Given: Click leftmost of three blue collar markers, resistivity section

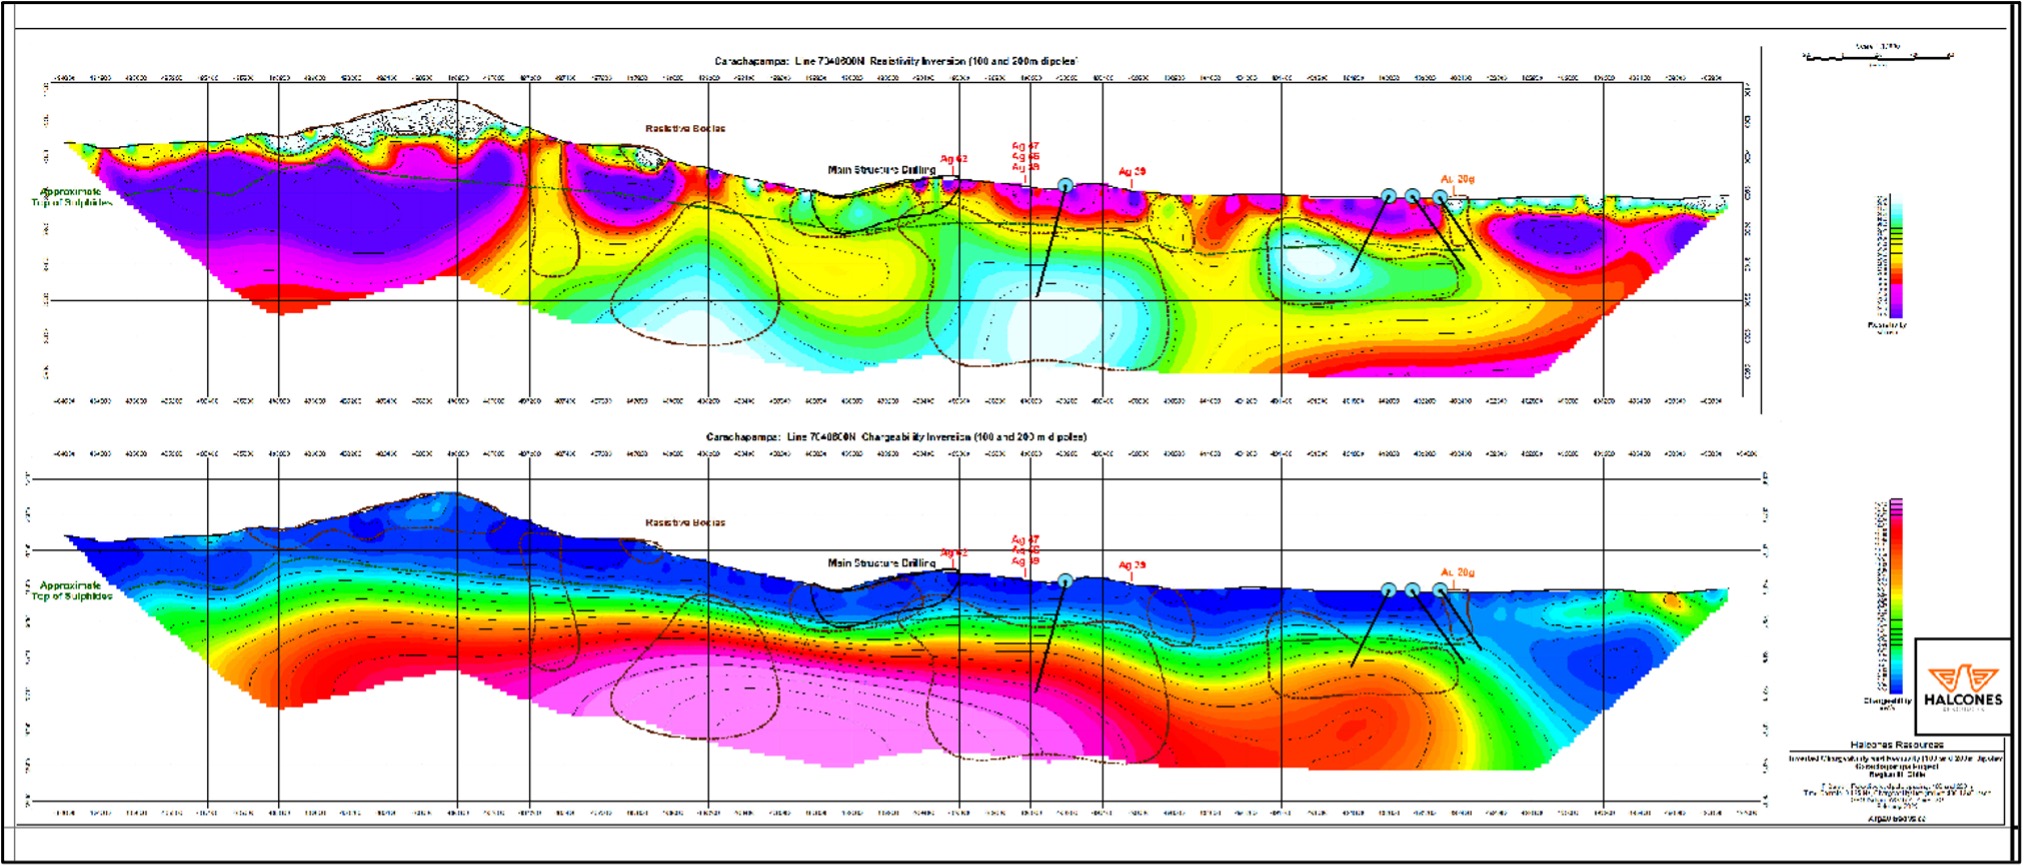Looking at the screenshot, I should (1388, 196).
